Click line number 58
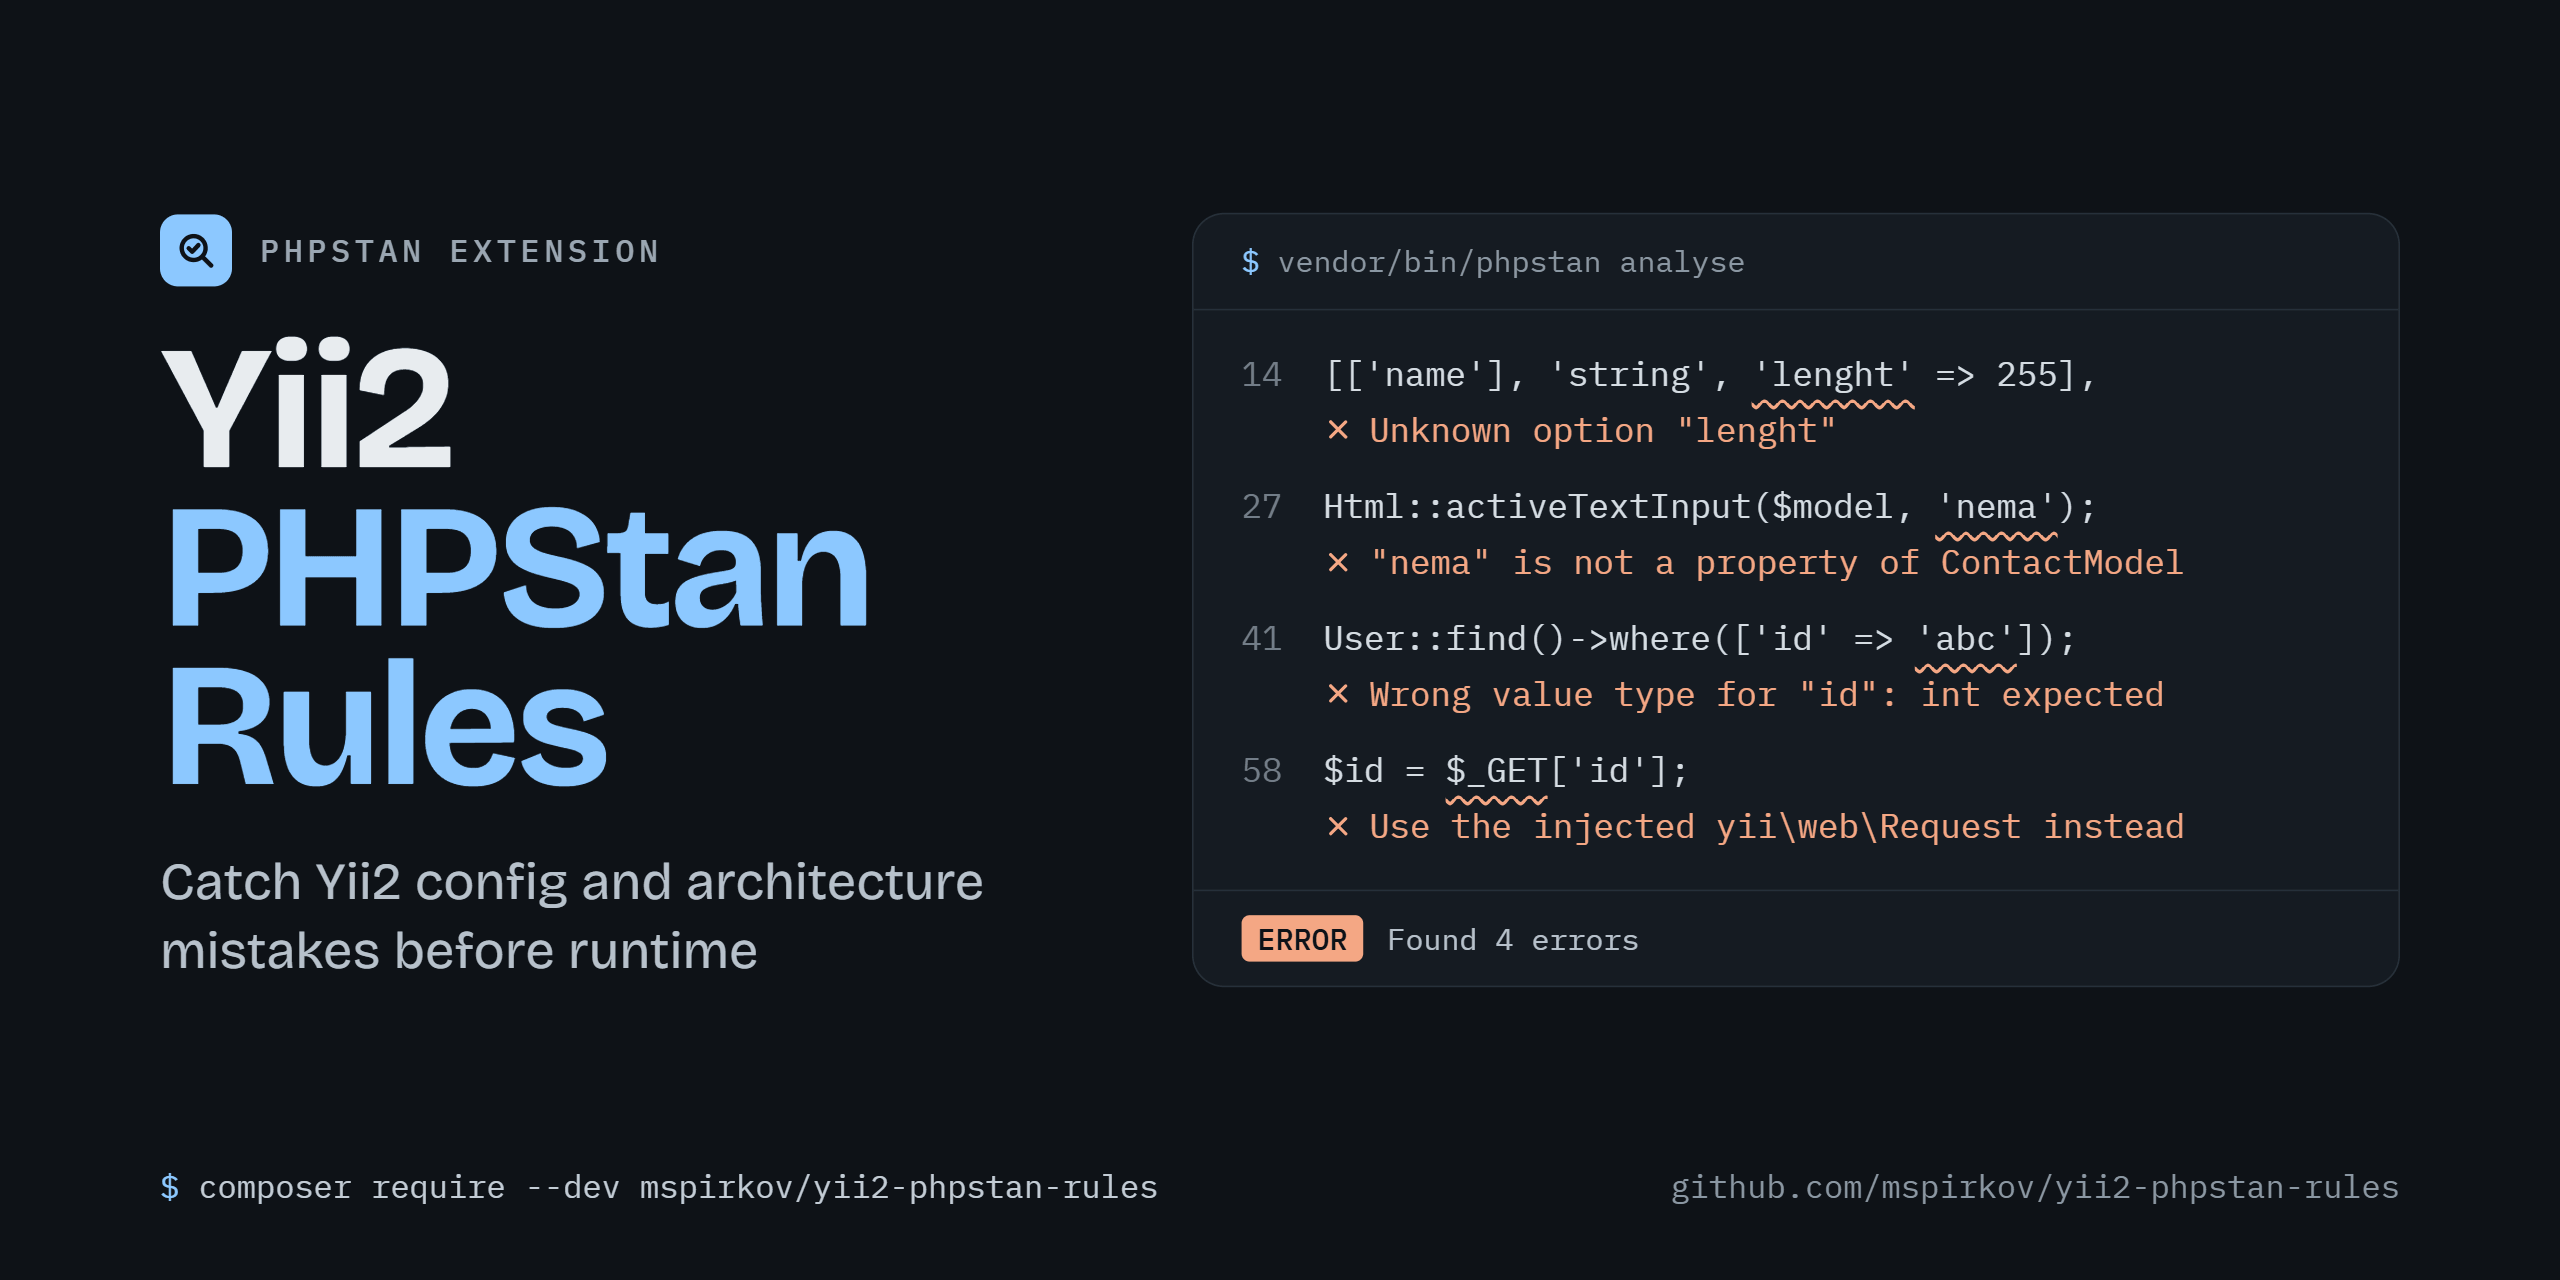Screen dimensions: 2560x1280 [x=1261, y=771]
